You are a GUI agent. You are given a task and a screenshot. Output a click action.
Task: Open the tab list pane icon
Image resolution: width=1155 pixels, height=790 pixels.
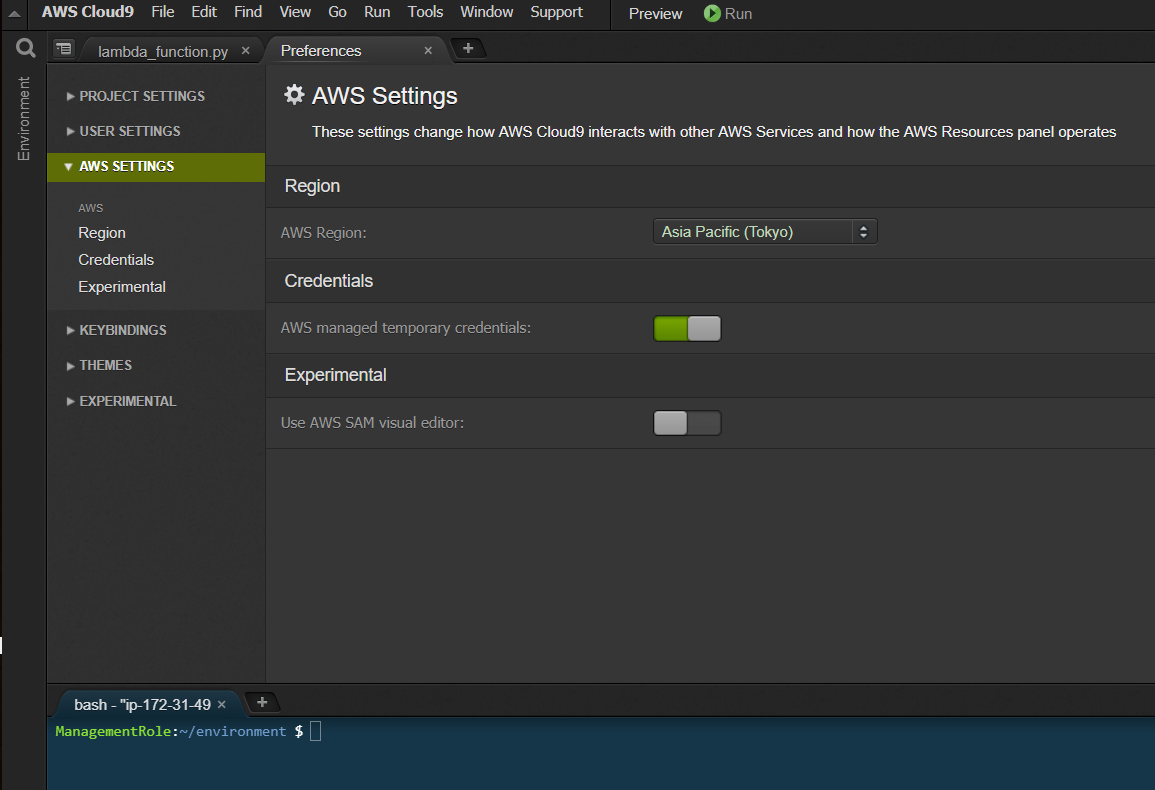pyautogui.click(x=64, y=49)
